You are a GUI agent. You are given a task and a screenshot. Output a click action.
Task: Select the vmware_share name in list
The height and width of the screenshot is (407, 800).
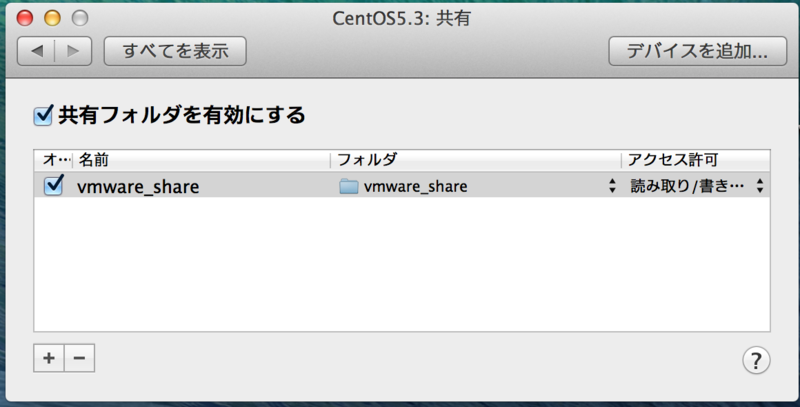pos(138,187)
